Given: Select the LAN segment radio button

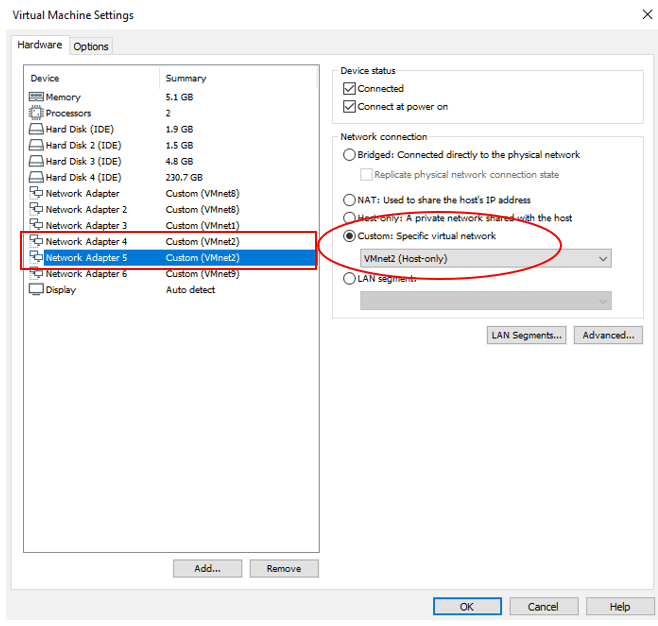Looking at the screenshot, I should point(349,279).
